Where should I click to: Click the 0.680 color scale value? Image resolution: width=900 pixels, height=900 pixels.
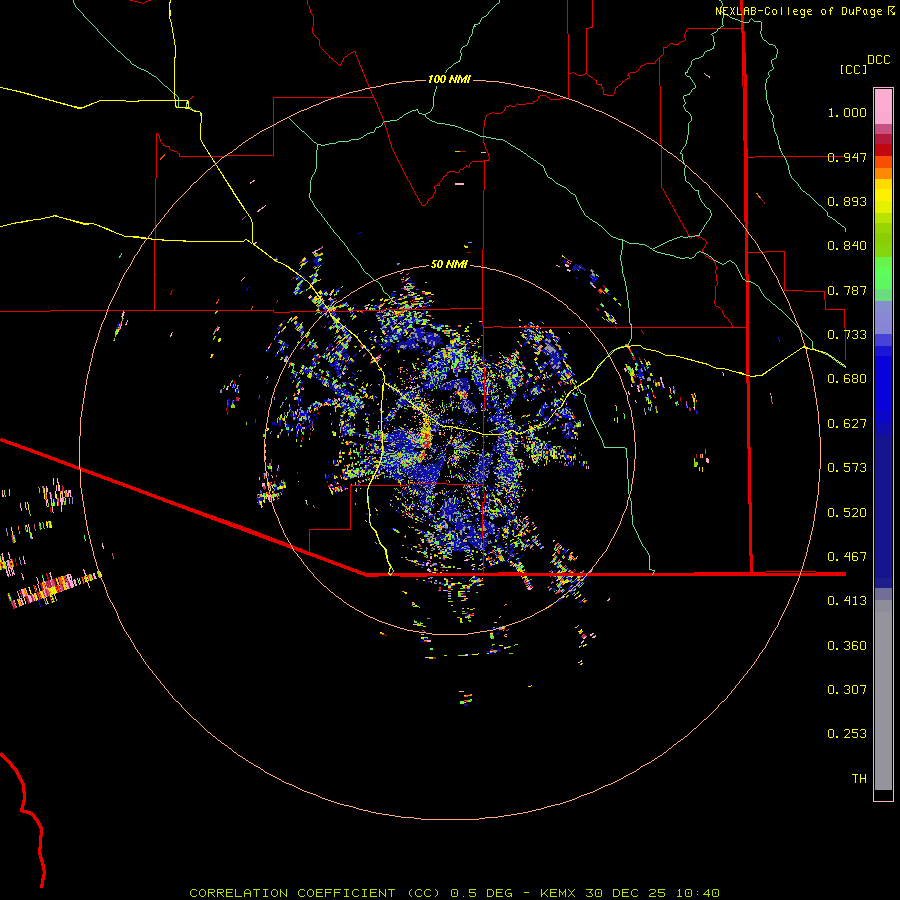point(847,379)
